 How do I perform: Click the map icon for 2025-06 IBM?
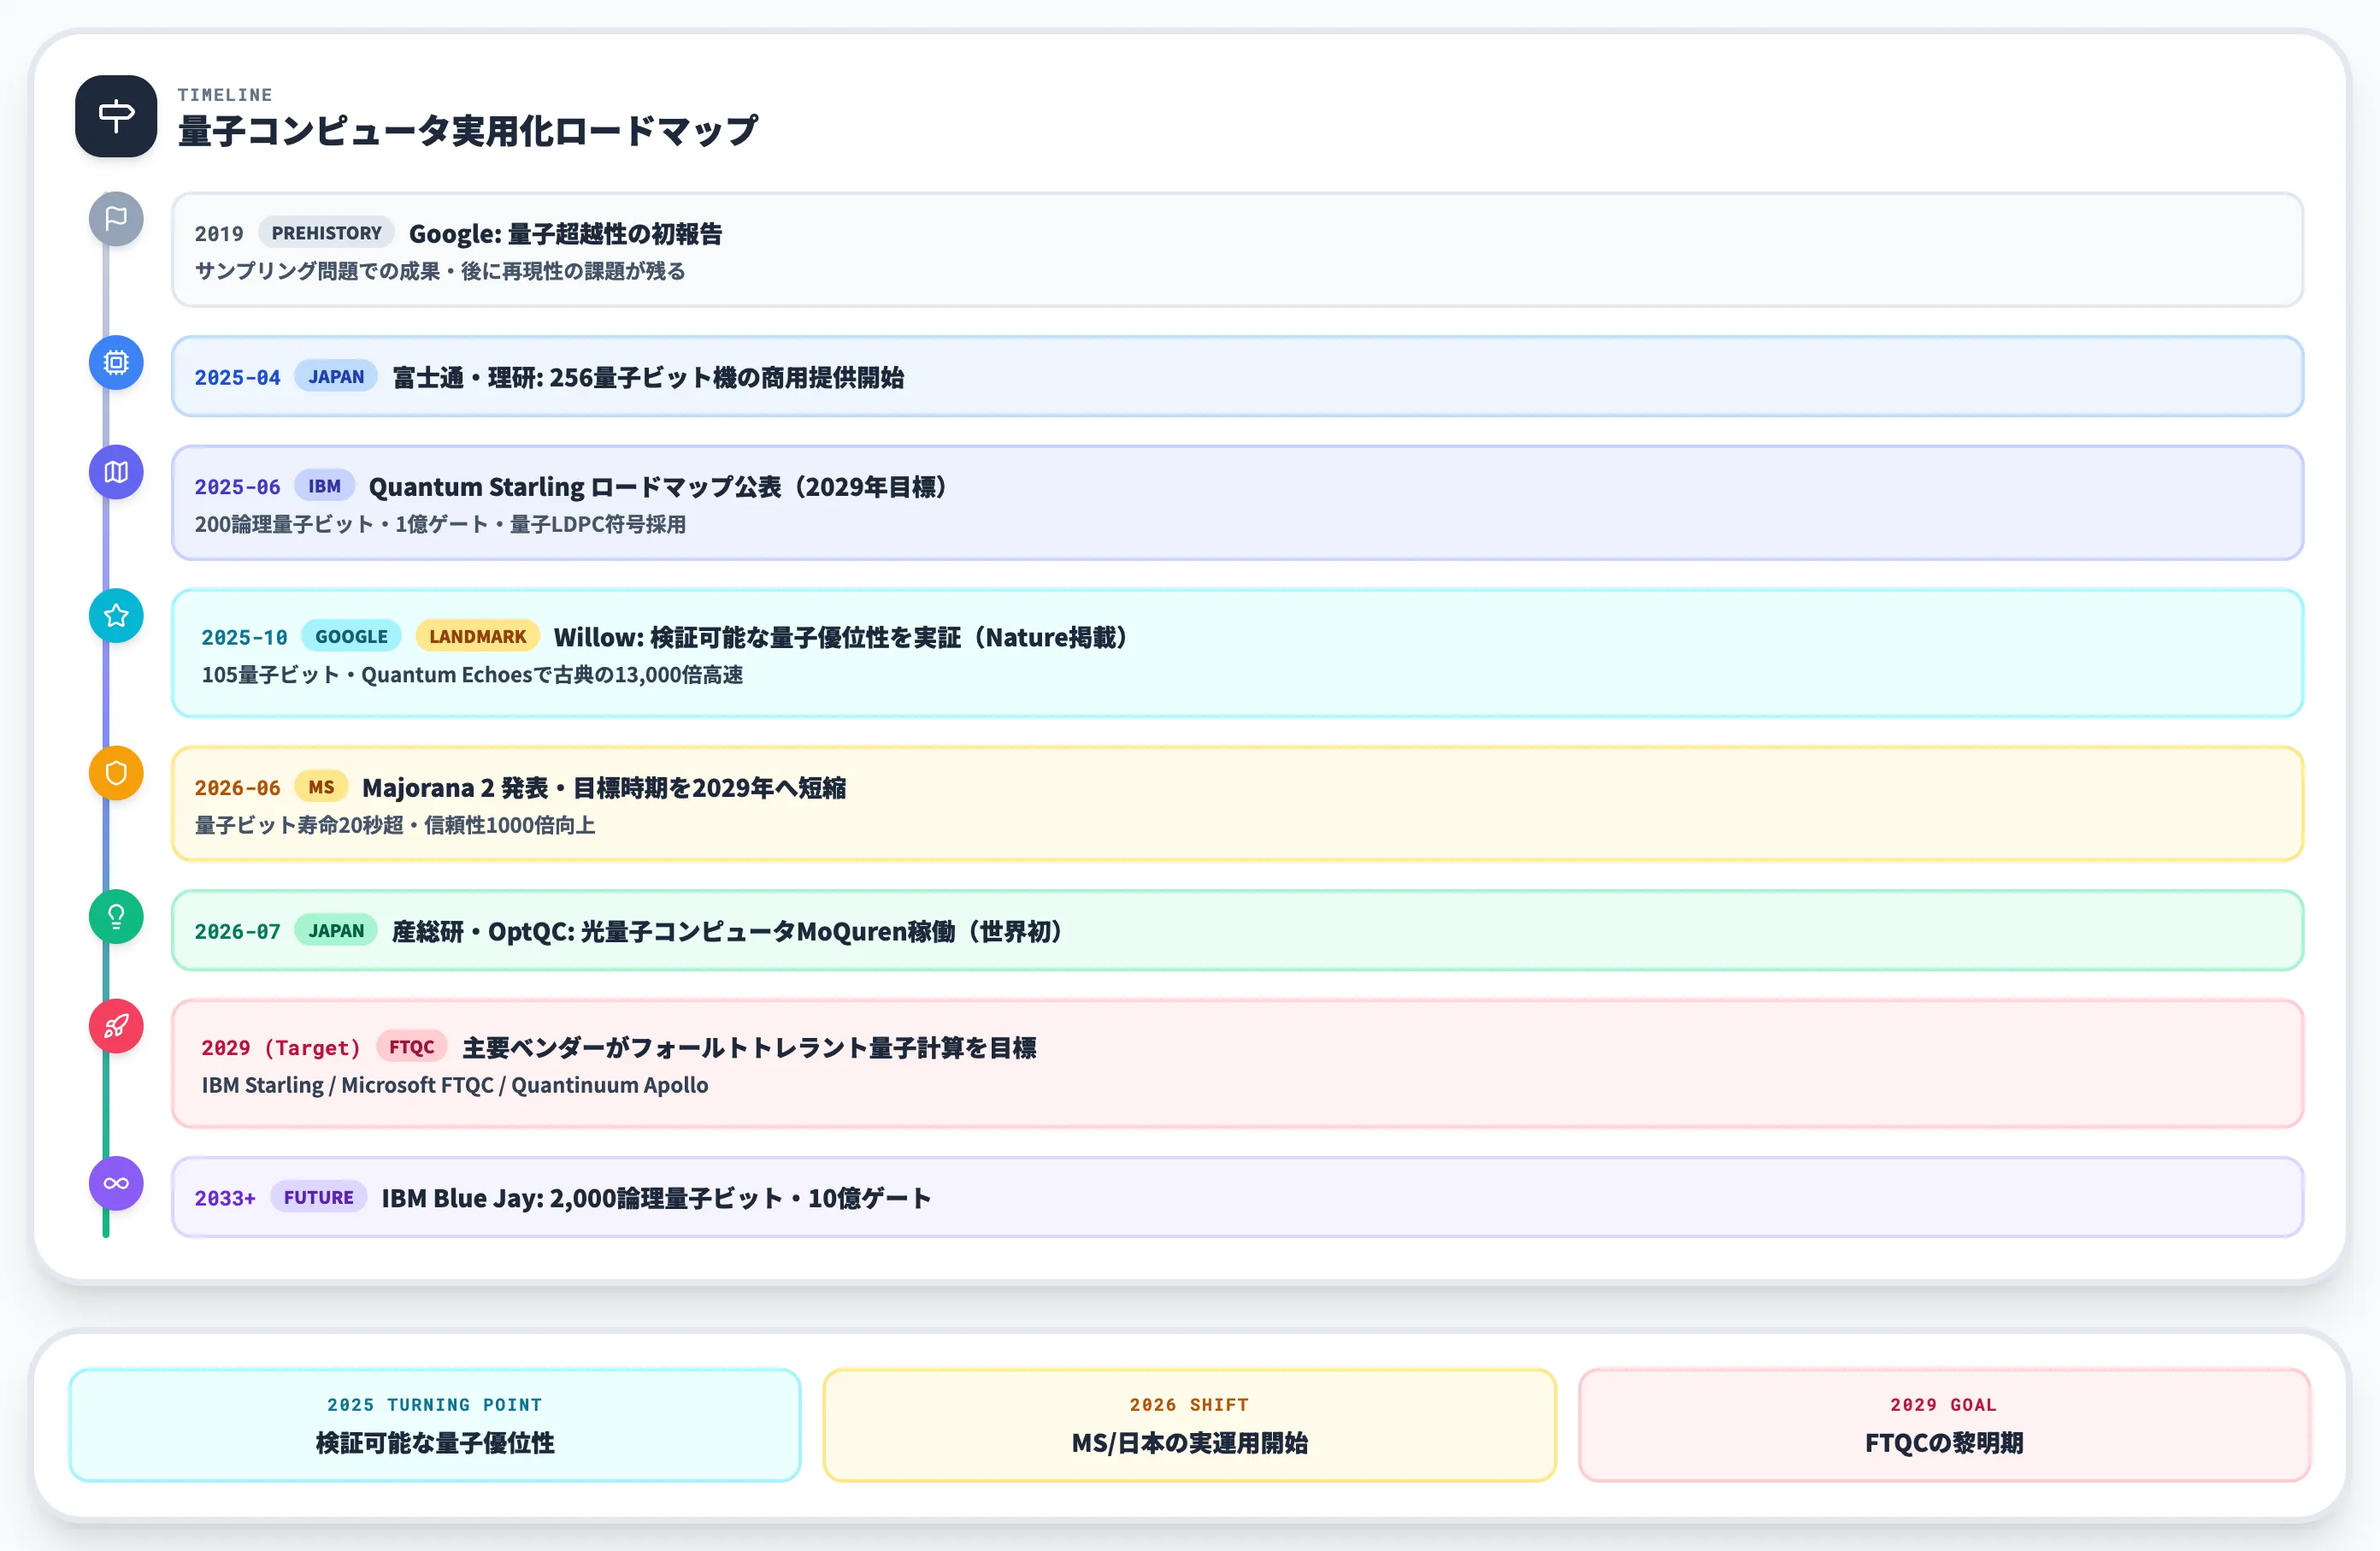(x=116, y=472)
